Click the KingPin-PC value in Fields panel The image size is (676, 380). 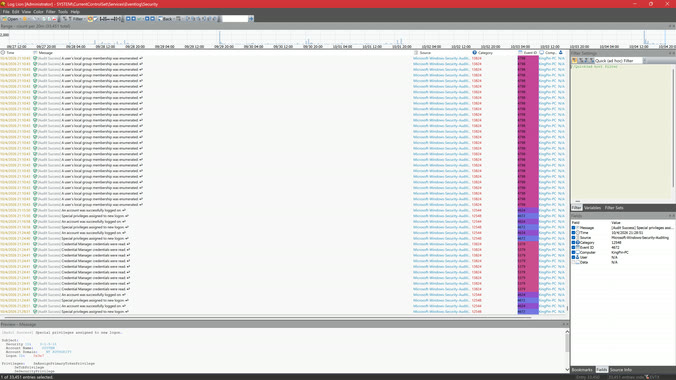click(x=620, y=252)
